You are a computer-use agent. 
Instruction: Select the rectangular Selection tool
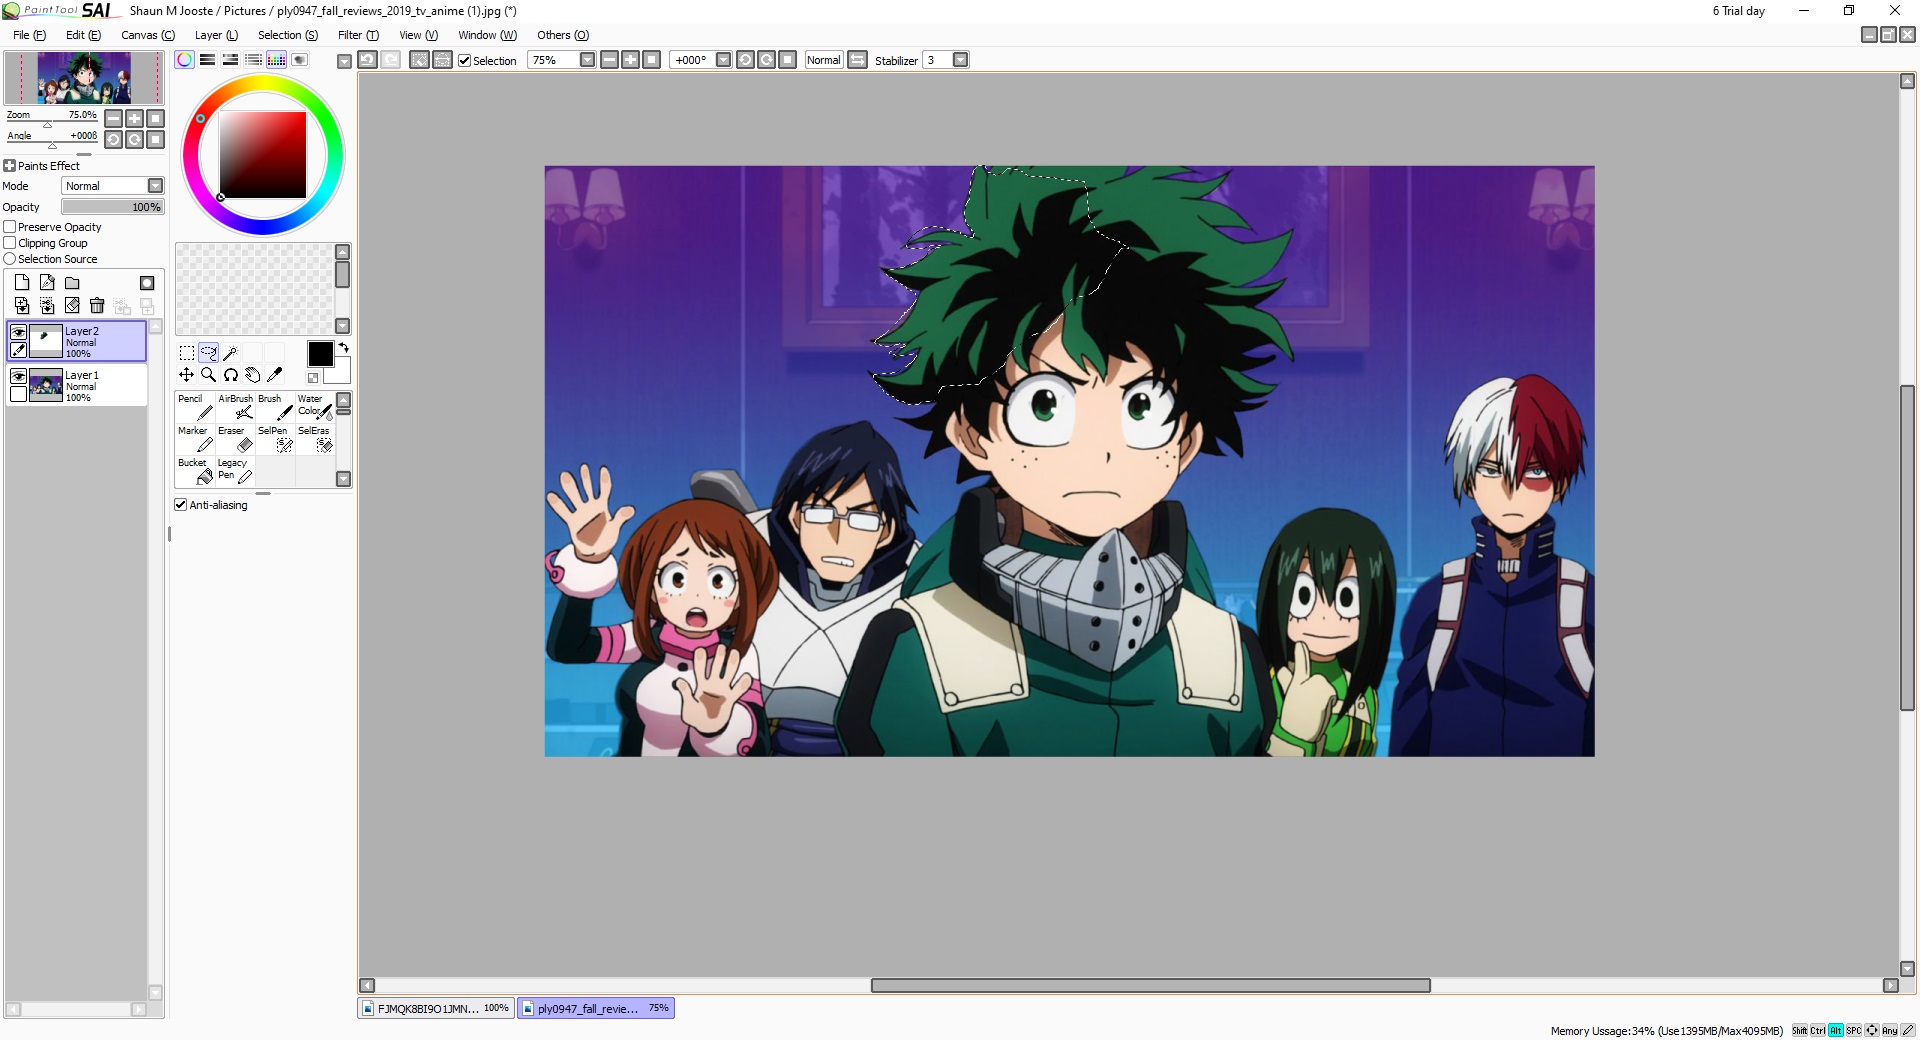click(x=187, y=353)
